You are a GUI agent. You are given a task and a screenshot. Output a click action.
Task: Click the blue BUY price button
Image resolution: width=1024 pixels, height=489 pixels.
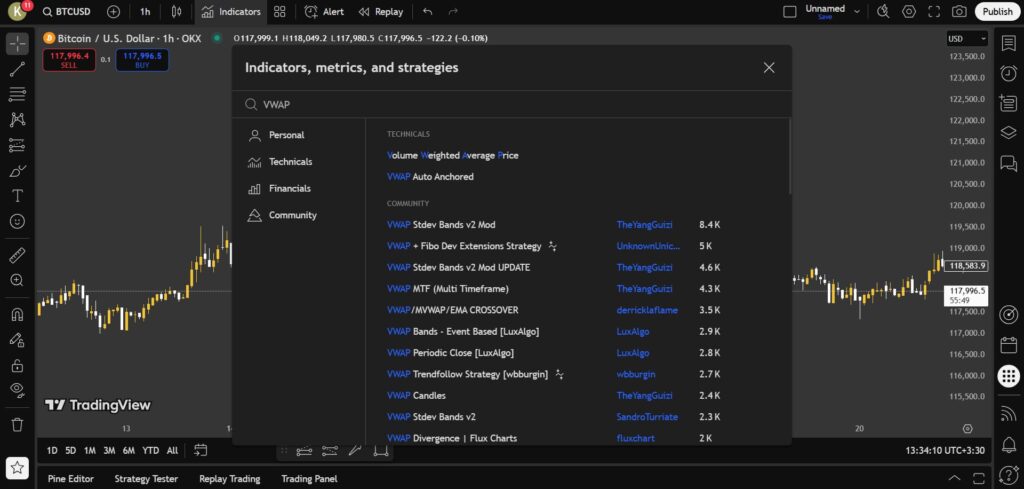pos(142,60)
